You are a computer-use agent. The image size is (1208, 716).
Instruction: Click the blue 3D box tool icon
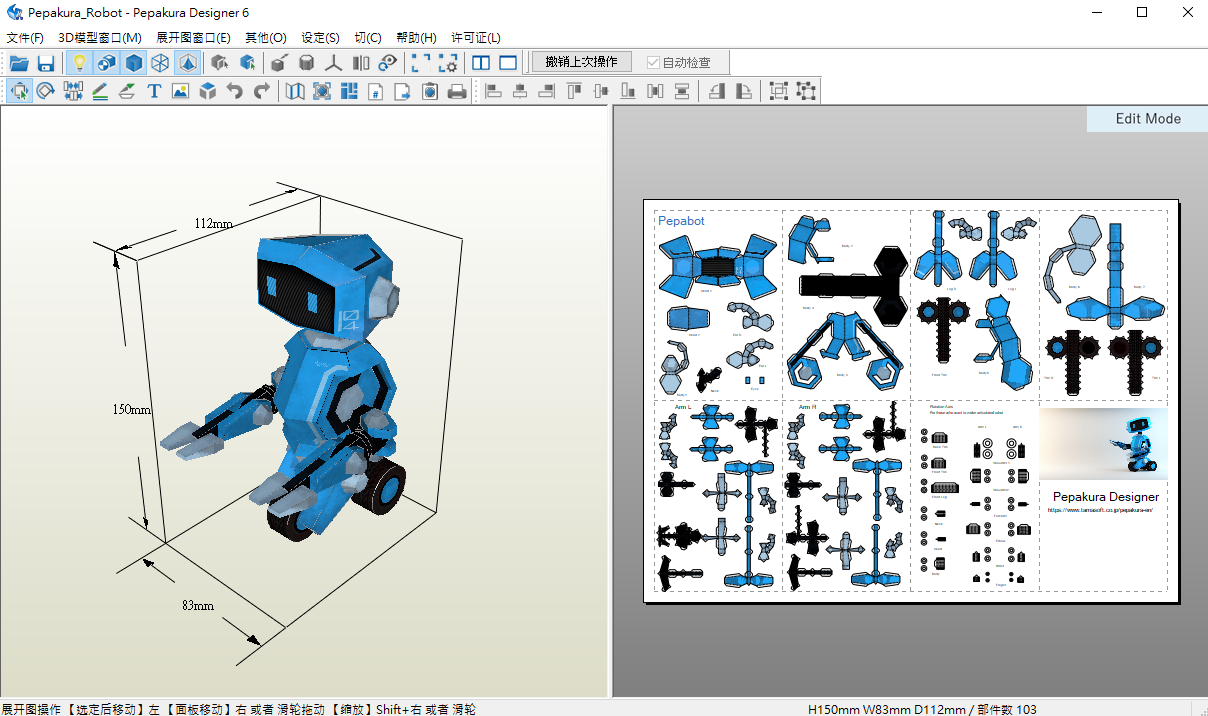207,91
